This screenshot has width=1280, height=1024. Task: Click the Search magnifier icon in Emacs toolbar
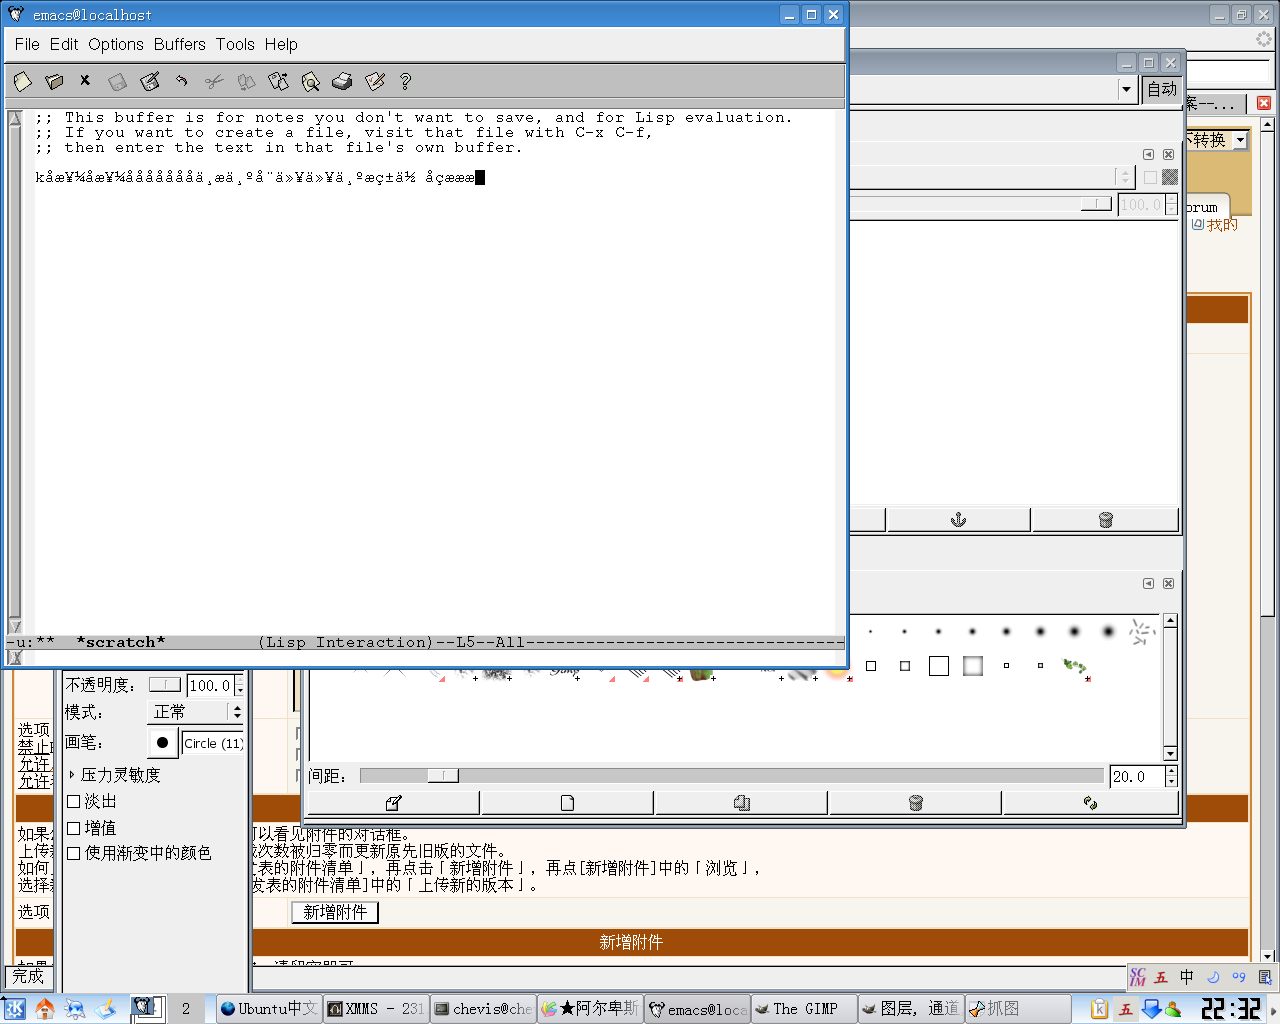pos(310,82)
